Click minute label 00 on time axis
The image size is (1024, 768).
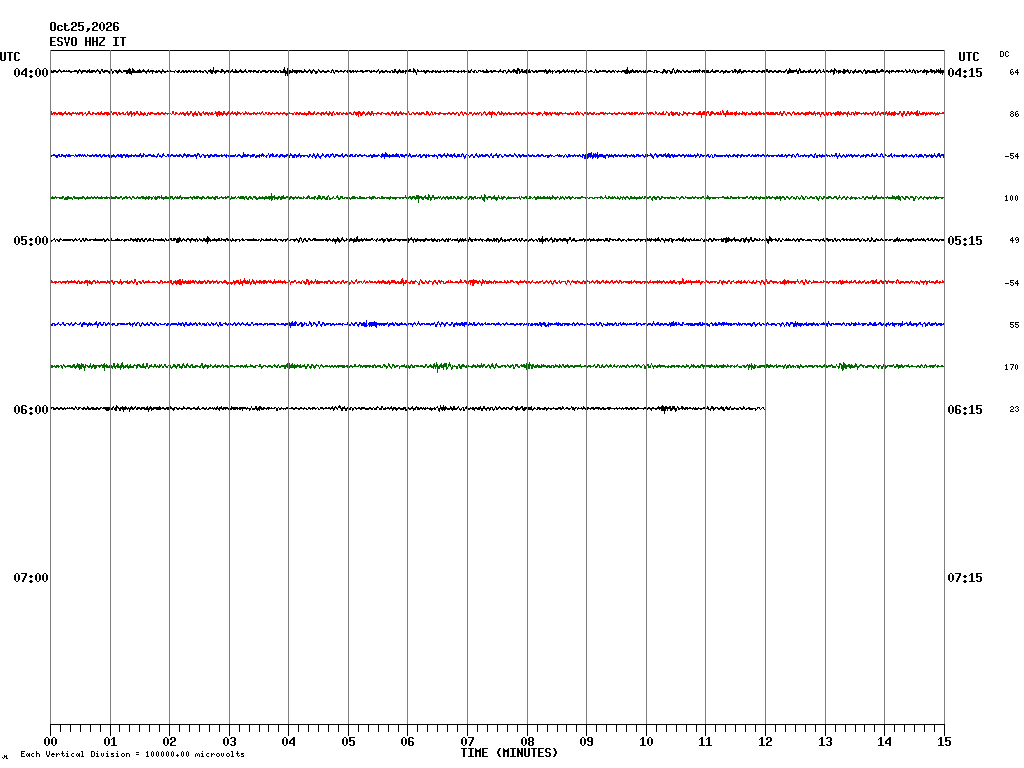(x=50, y=742)
